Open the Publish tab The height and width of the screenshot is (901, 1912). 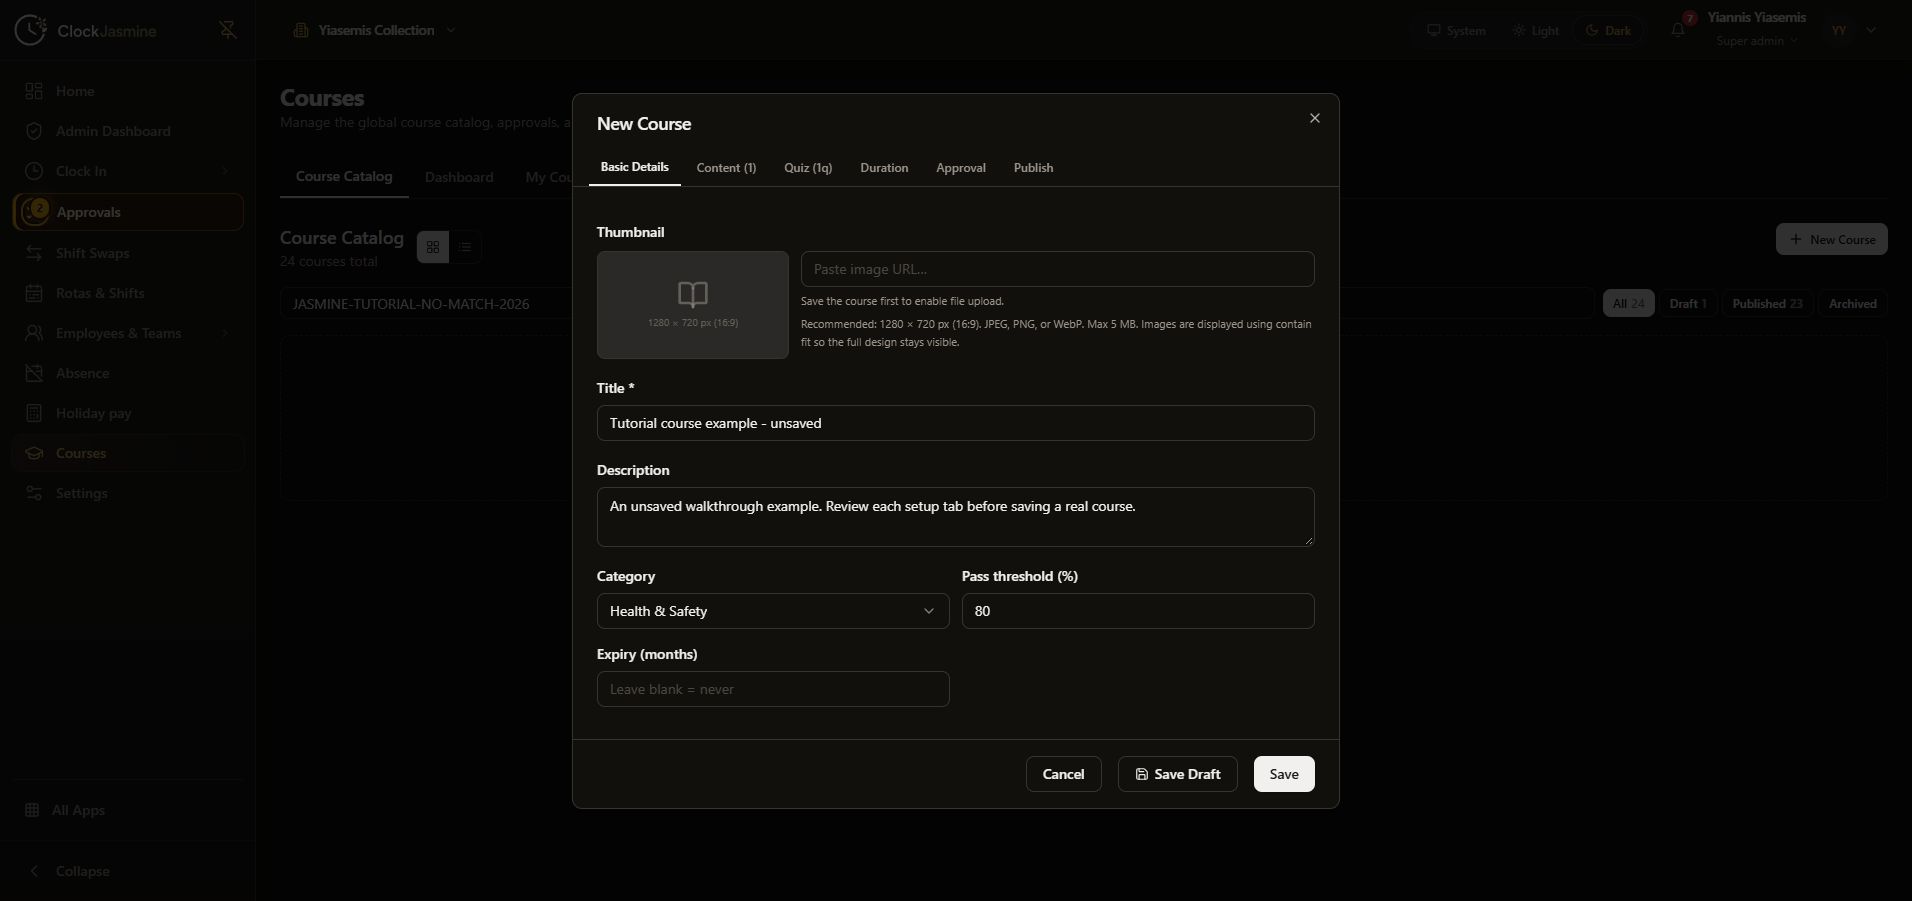(1033, 168)
